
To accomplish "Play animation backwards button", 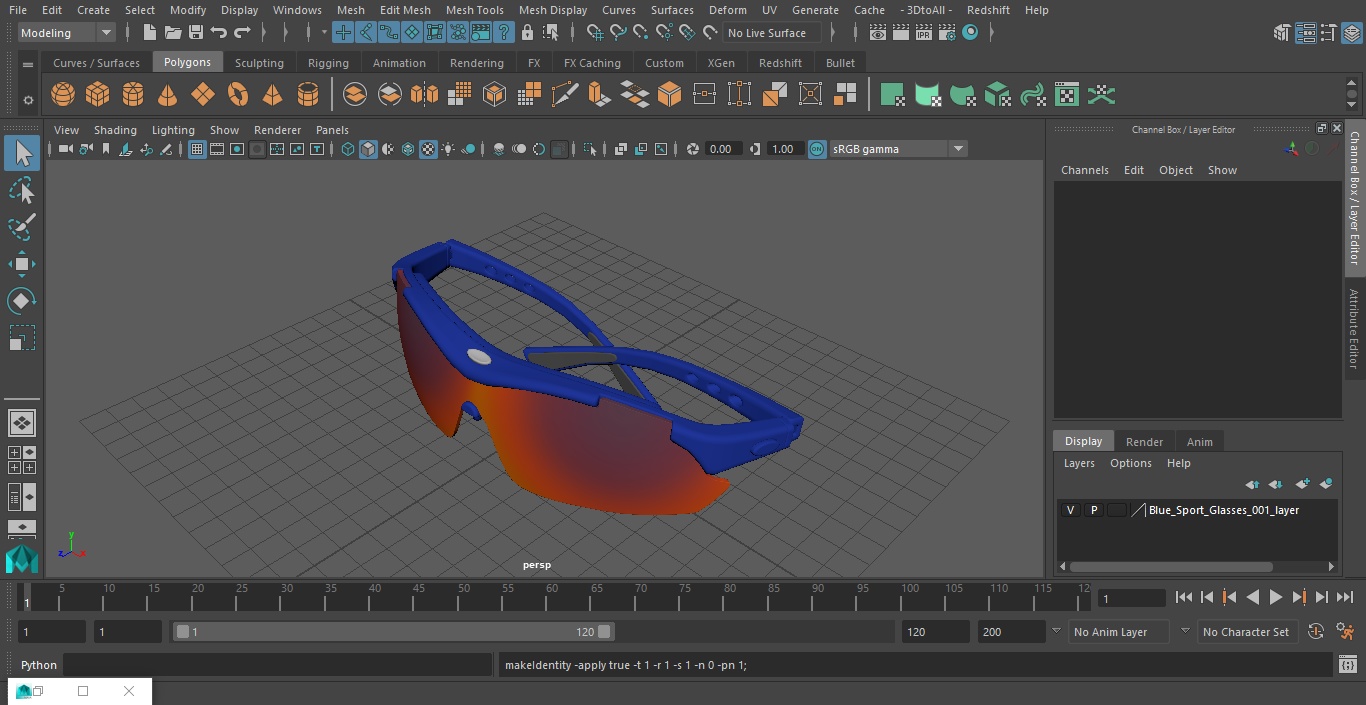I will [1252, 597].
